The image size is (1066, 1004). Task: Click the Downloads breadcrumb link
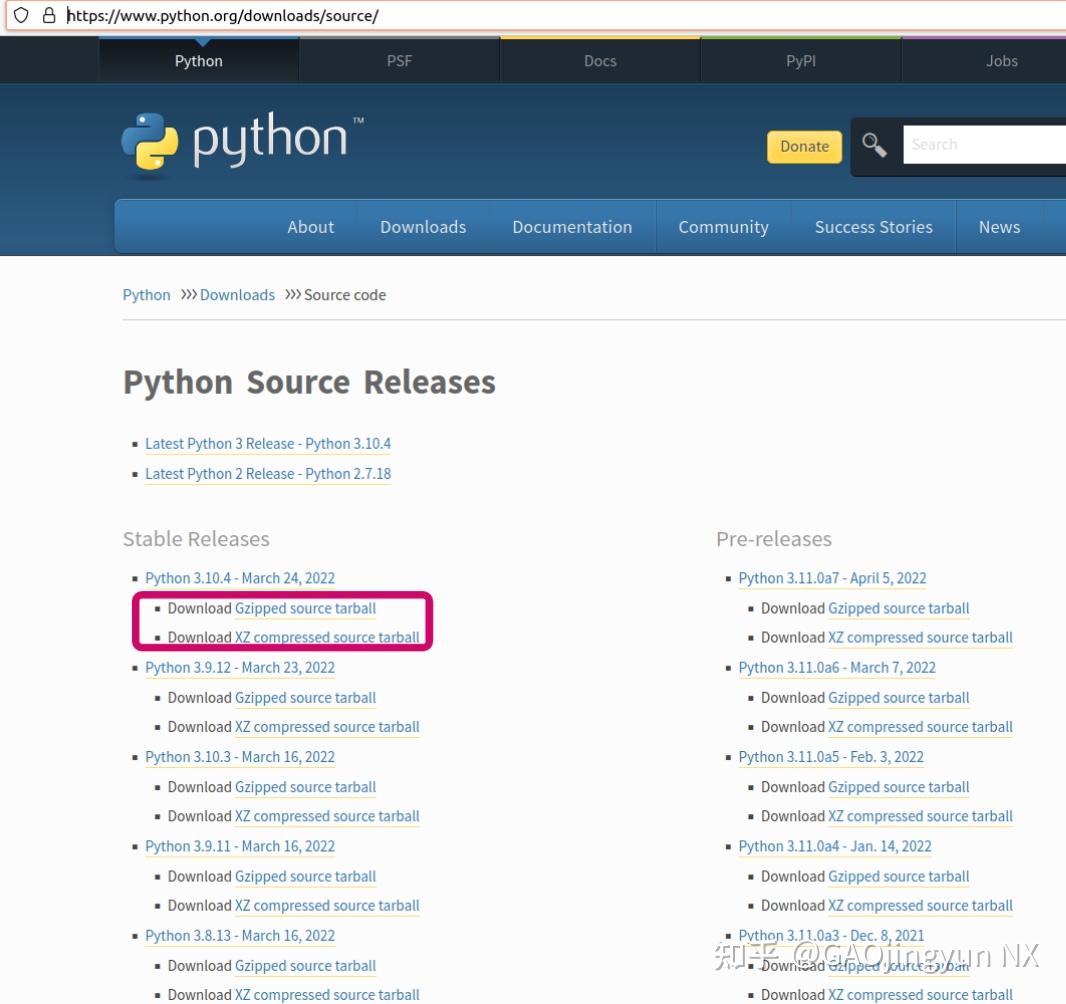(237, 294)
